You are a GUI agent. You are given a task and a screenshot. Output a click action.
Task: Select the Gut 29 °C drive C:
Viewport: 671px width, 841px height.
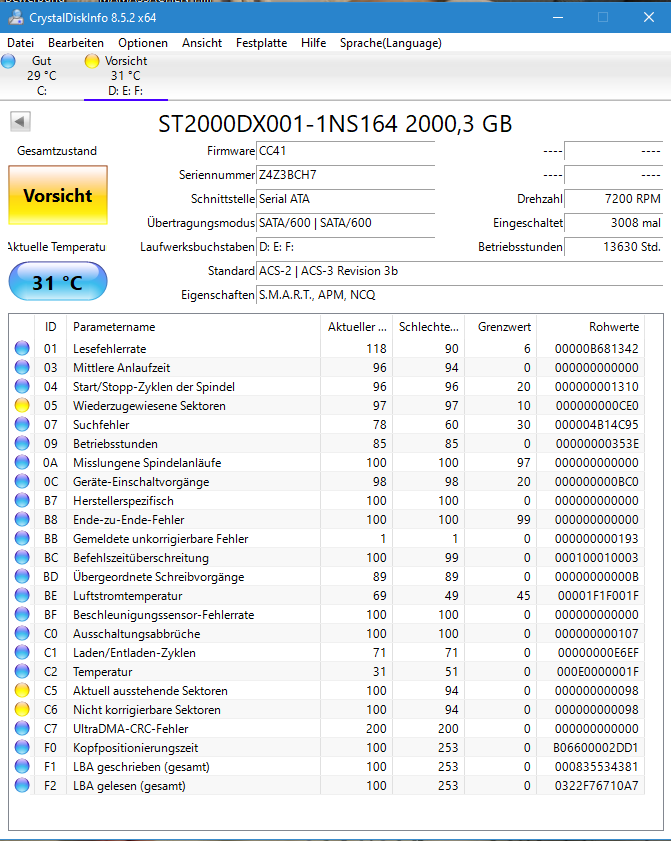(x=41, y=76)
